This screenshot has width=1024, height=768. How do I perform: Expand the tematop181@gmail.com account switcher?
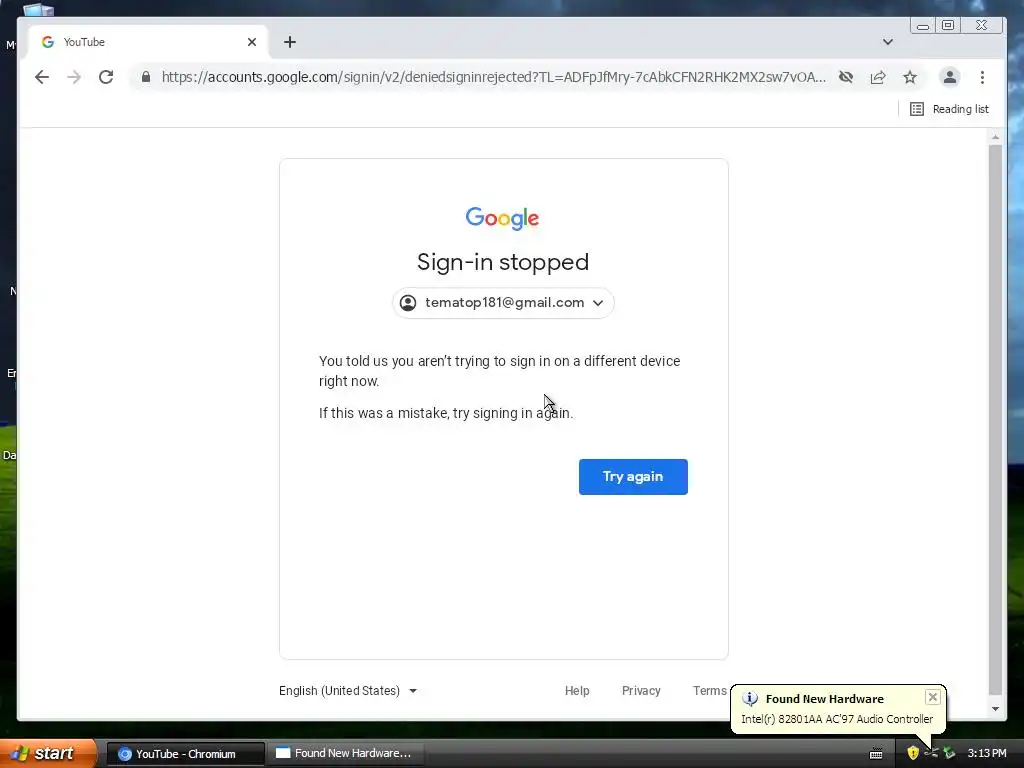point(503,303)
